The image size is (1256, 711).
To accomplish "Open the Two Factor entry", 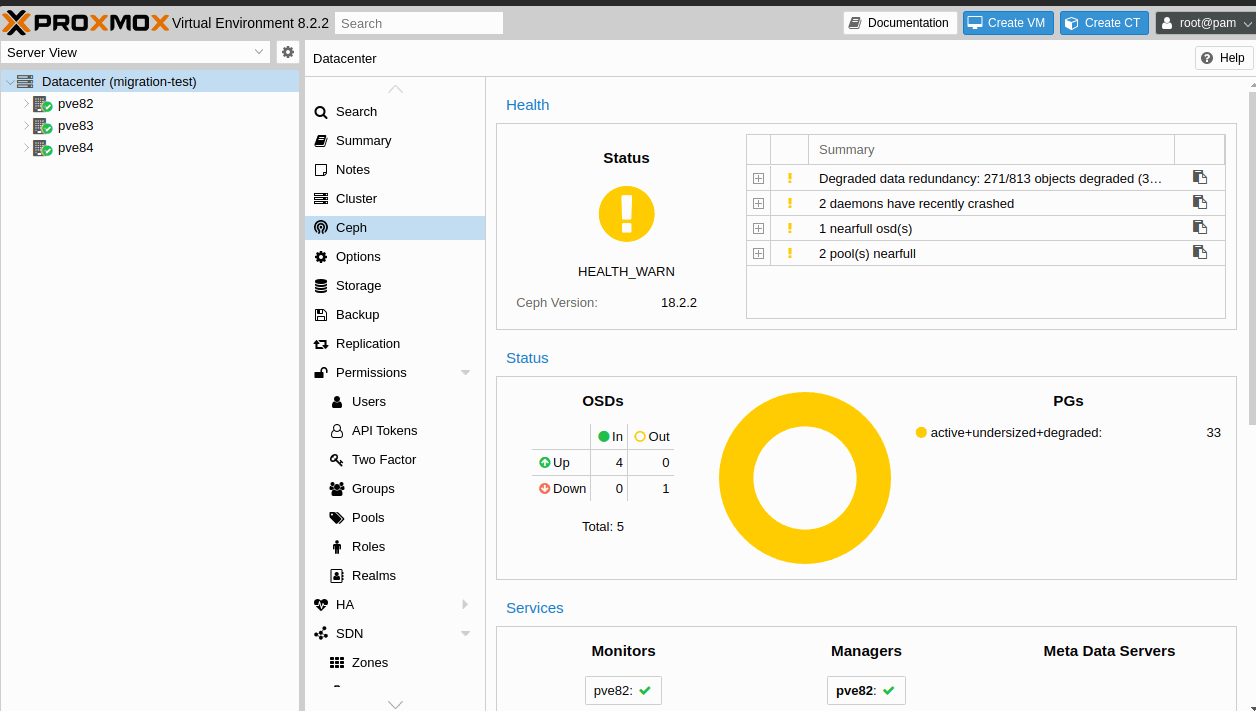I will click(x=395, y=460).
